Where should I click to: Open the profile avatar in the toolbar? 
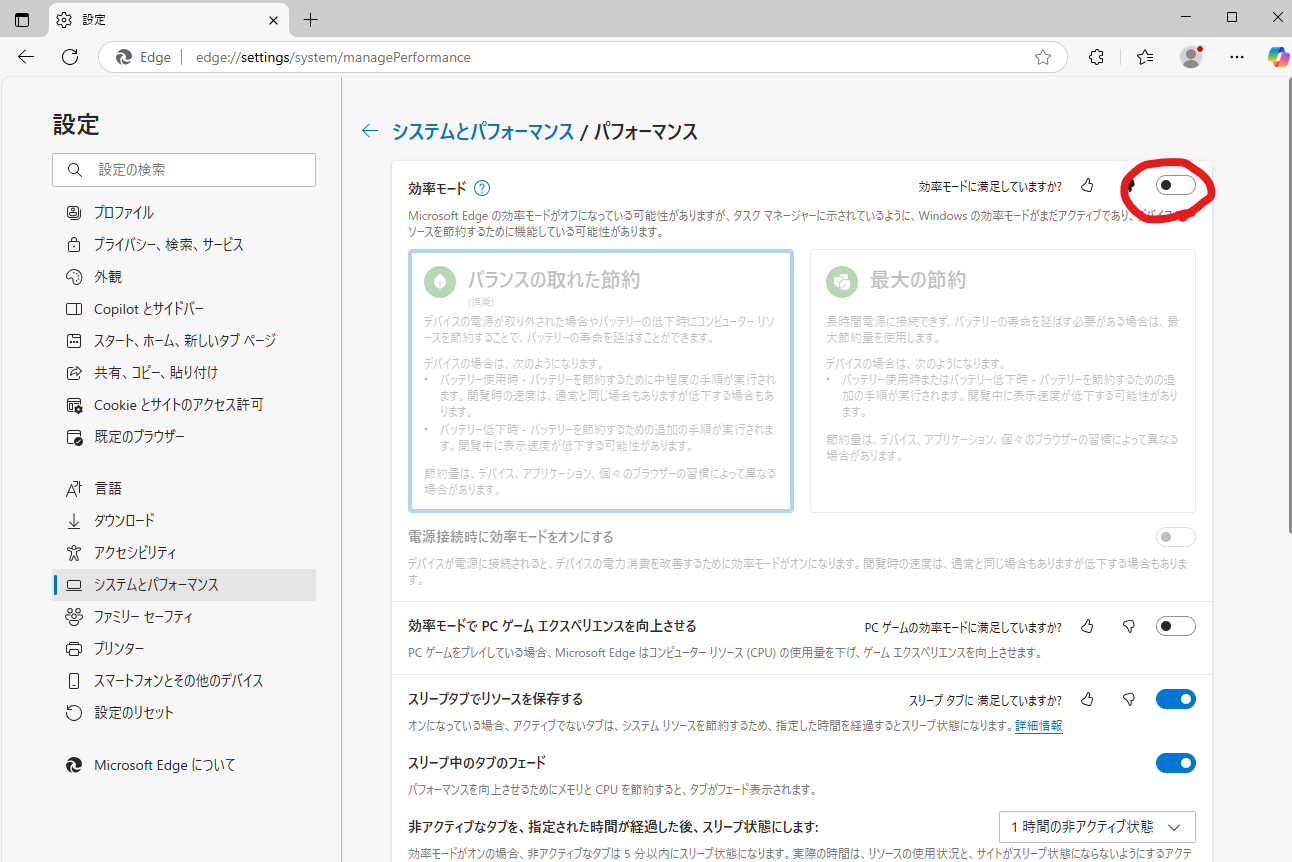click(x=1191, y=57)
